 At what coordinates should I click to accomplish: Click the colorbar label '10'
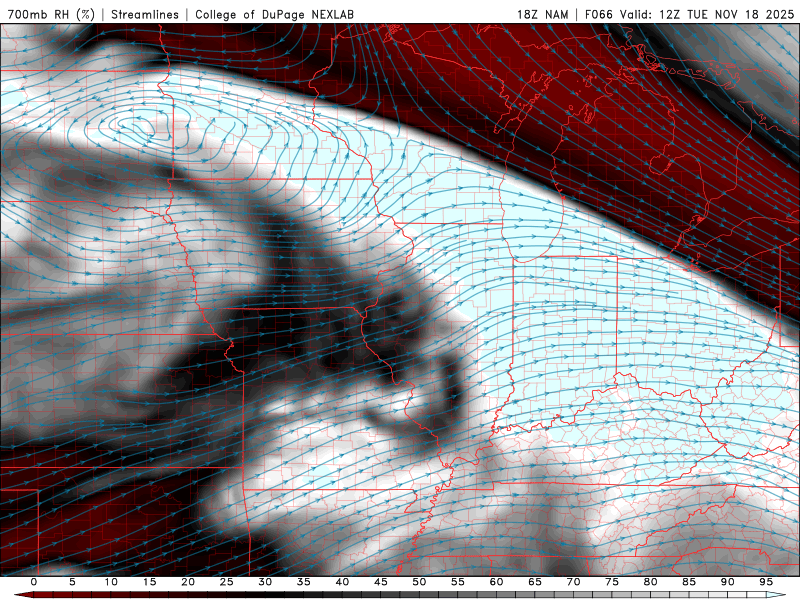coord(111,582)
